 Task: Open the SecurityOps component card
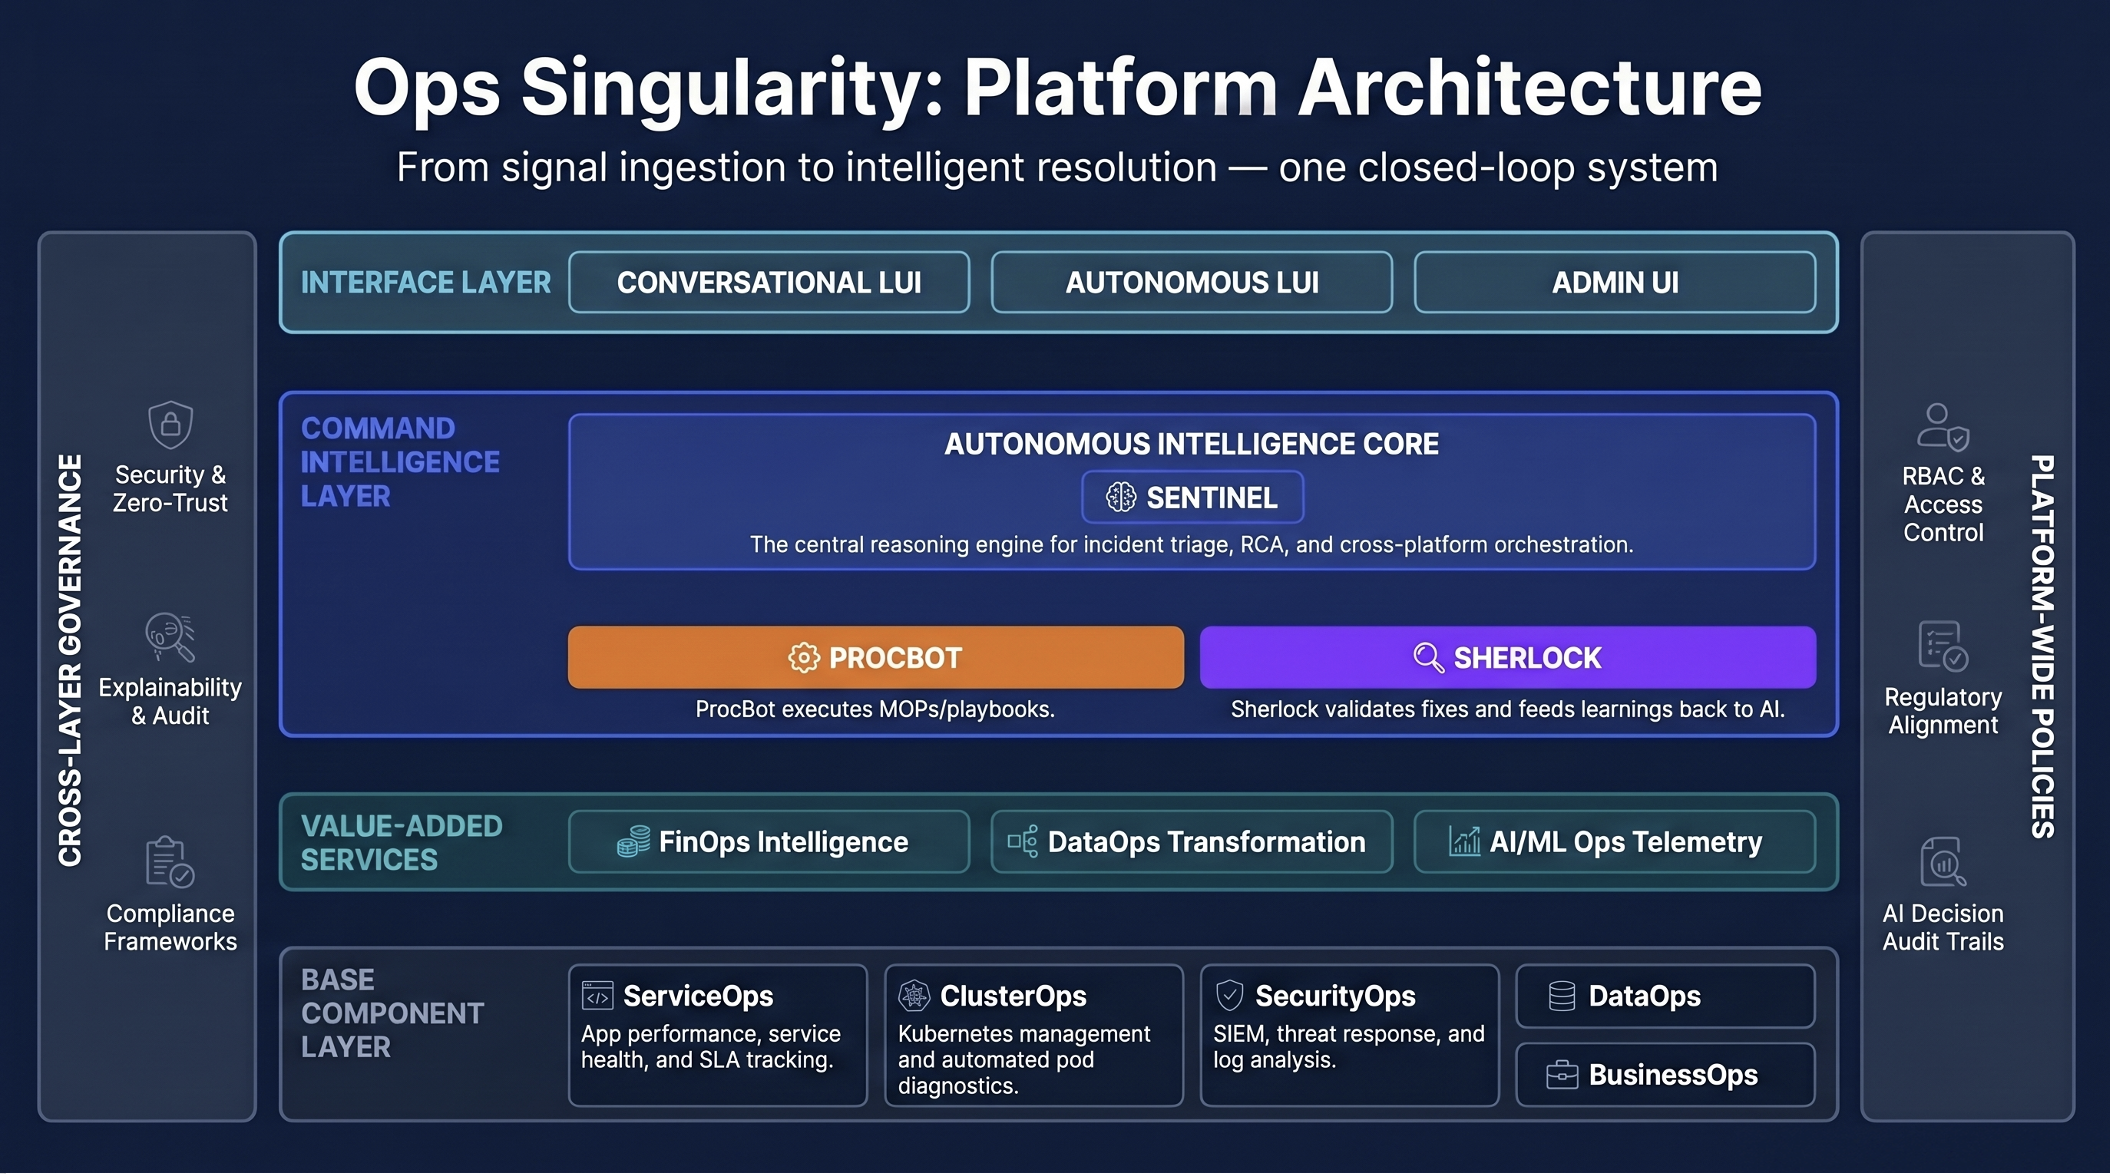click(x=1350, y=1035)
